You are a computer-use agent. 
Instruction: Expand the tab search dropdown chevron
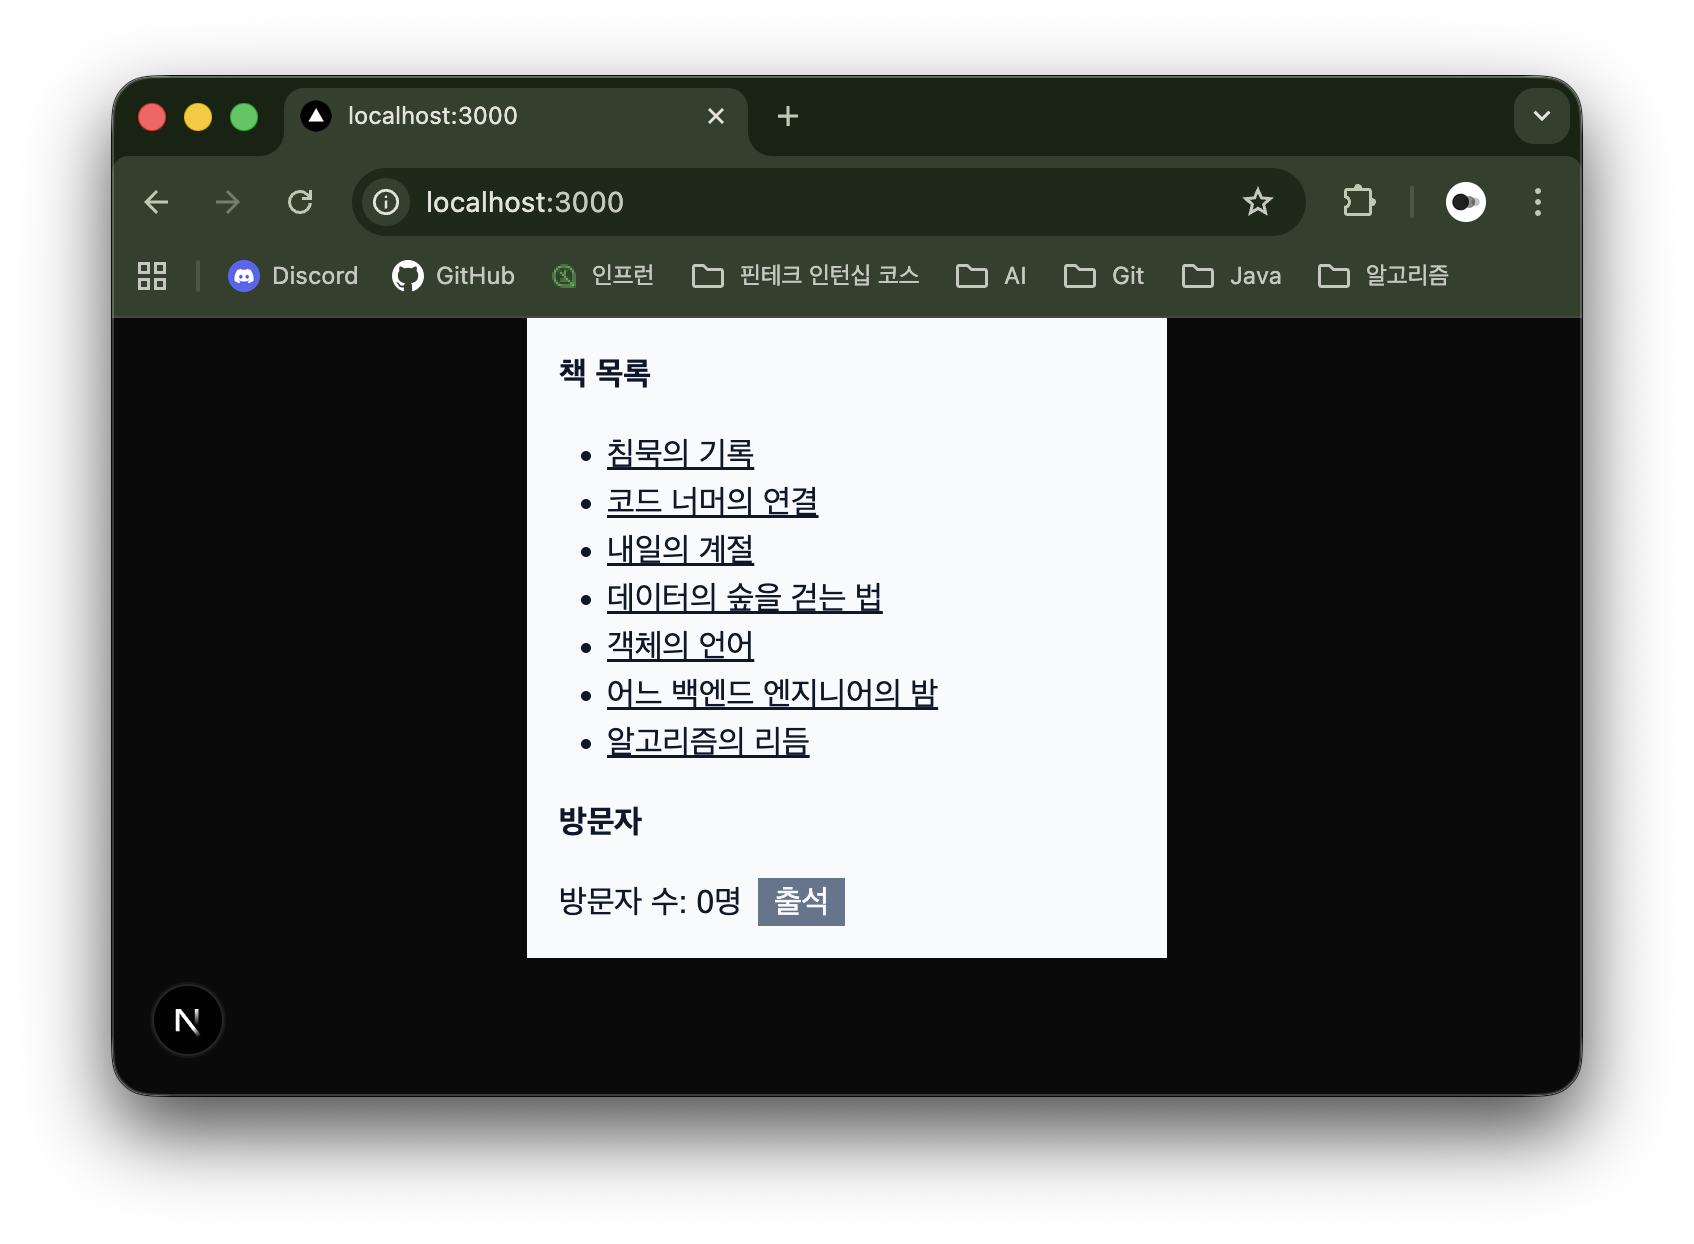coord(1541,116)
